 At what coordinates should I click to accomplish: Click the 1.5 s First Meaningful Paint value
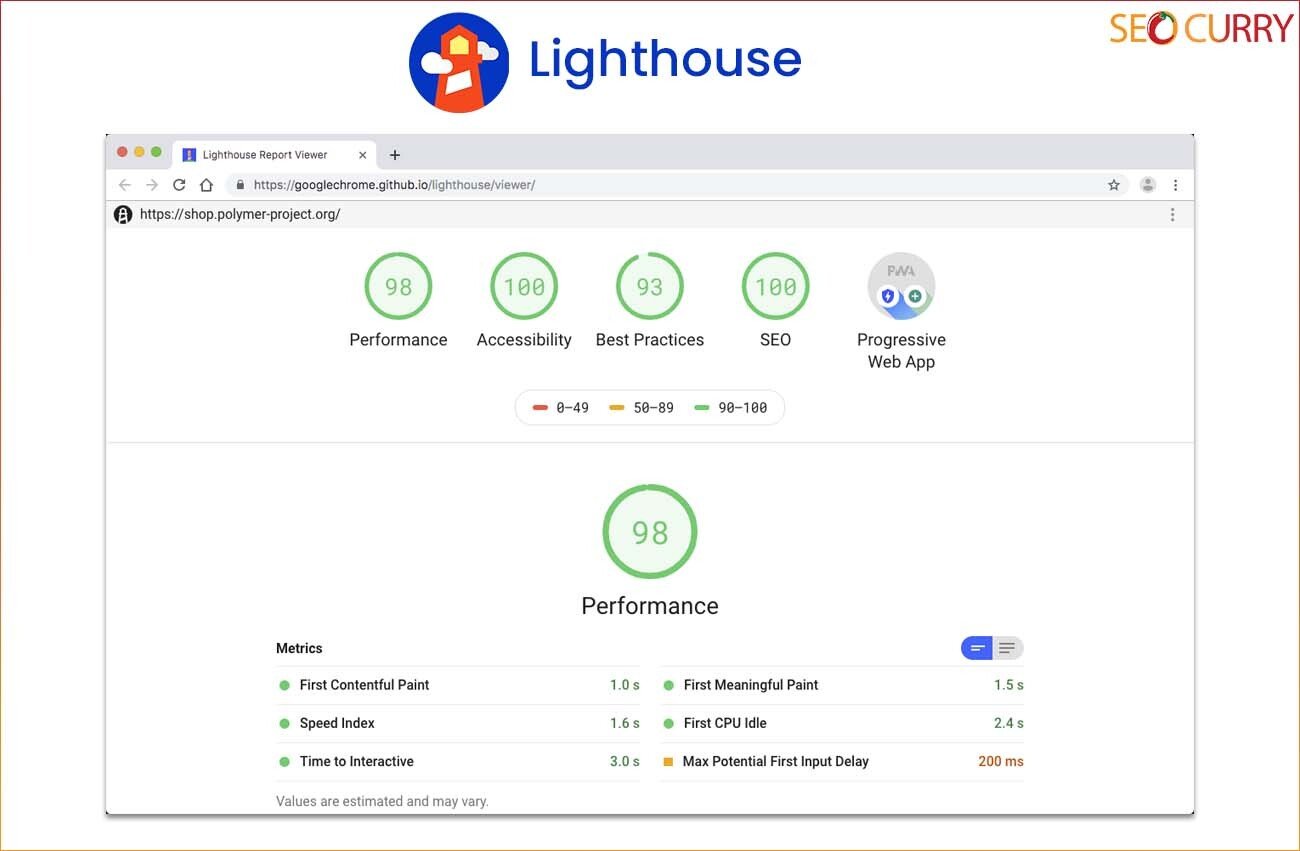[x=1009, y=685]
